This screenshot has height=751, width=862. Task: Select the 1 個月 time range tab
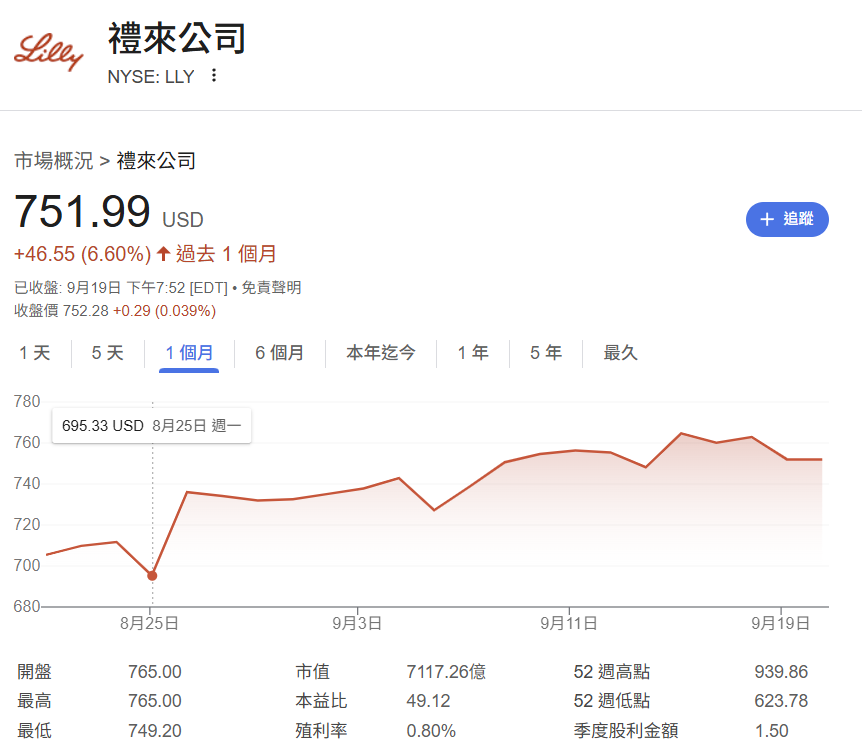189,353
